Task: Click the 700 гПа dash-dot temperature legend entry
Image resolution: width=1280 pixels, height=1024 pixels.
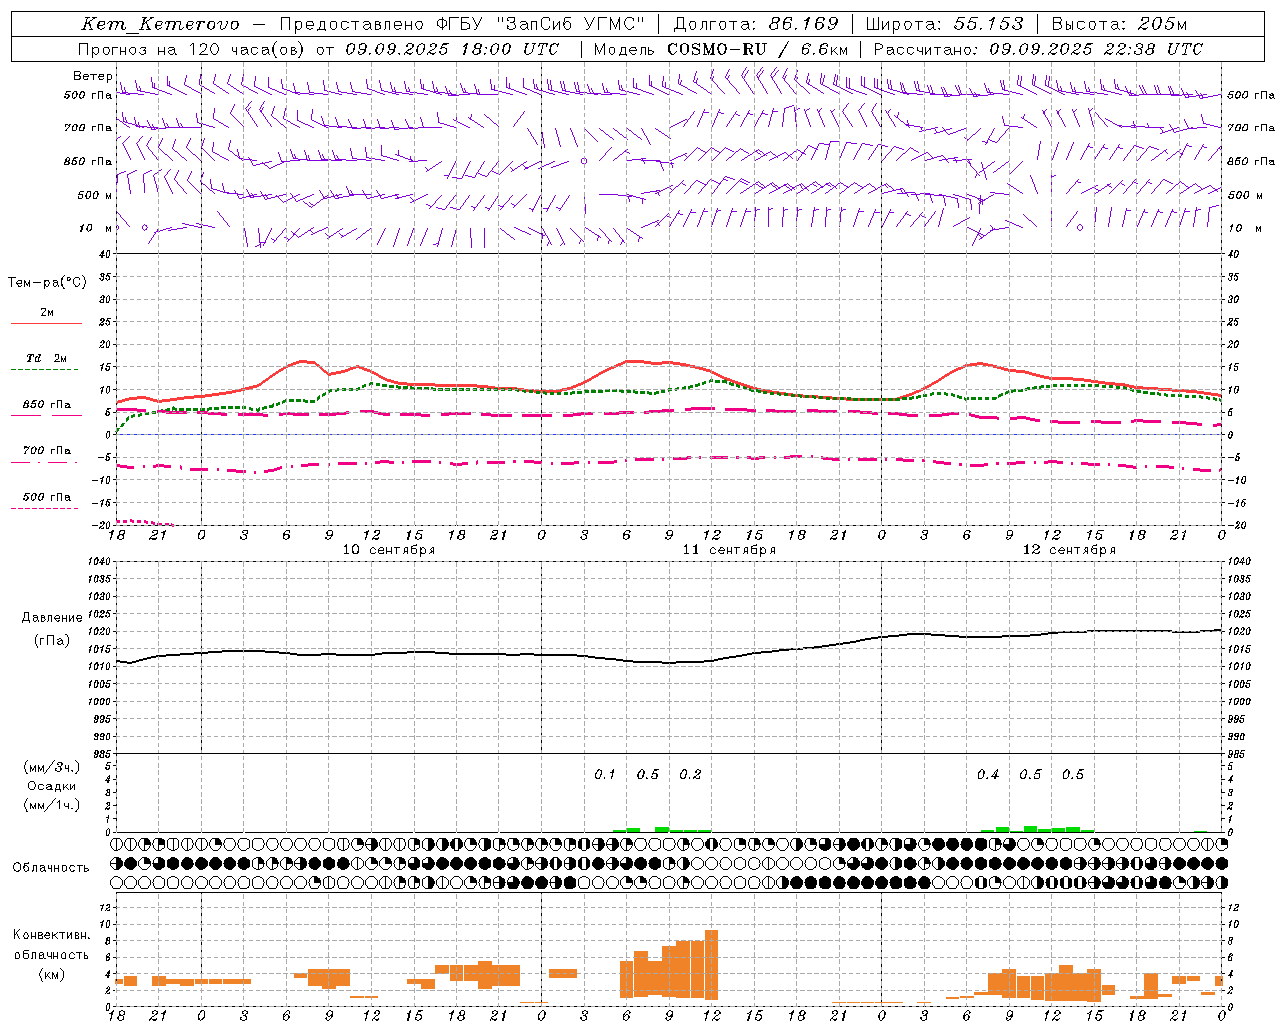Action: pyautogui.click(x=46, y=454)
